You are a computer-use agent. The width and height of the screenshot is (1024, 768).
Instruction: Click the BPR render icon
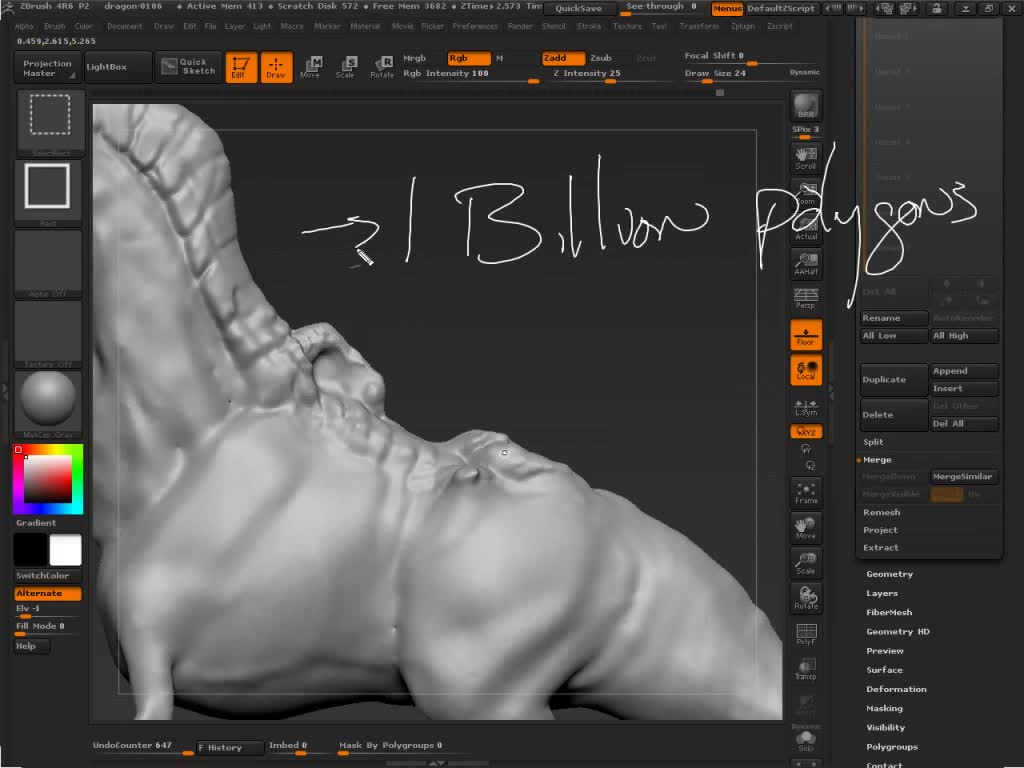click(x=805, y=107)
